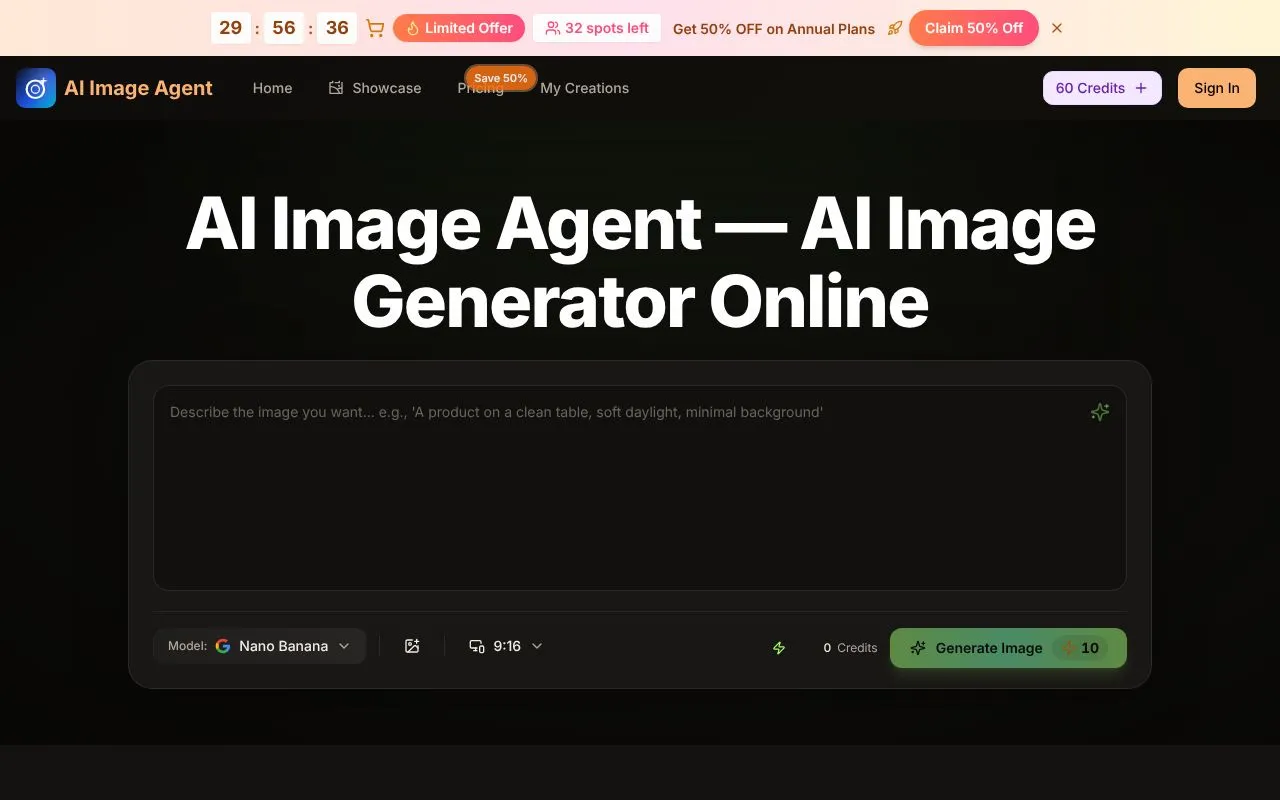Click the prompt description text field
1280x800 pixels.
(x=640, y=488)
